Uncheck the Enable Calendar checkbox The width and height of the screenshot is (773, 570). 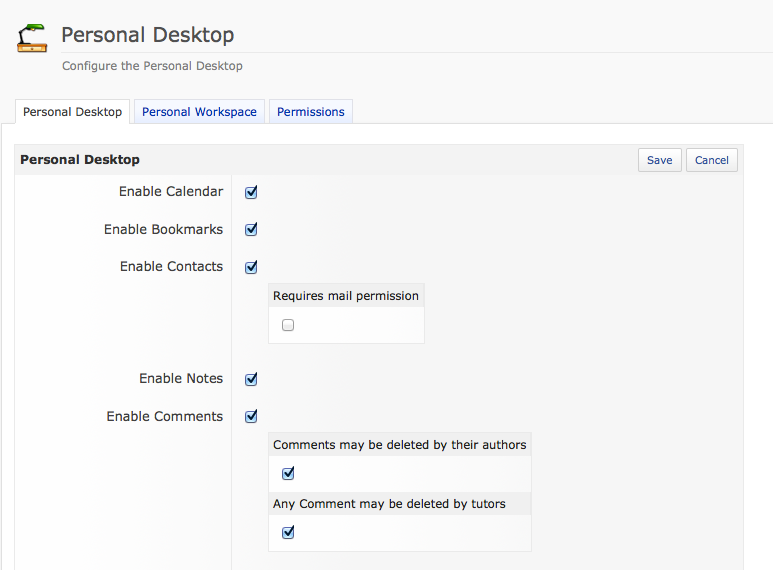pyautogui.click(x=251, y=192)
